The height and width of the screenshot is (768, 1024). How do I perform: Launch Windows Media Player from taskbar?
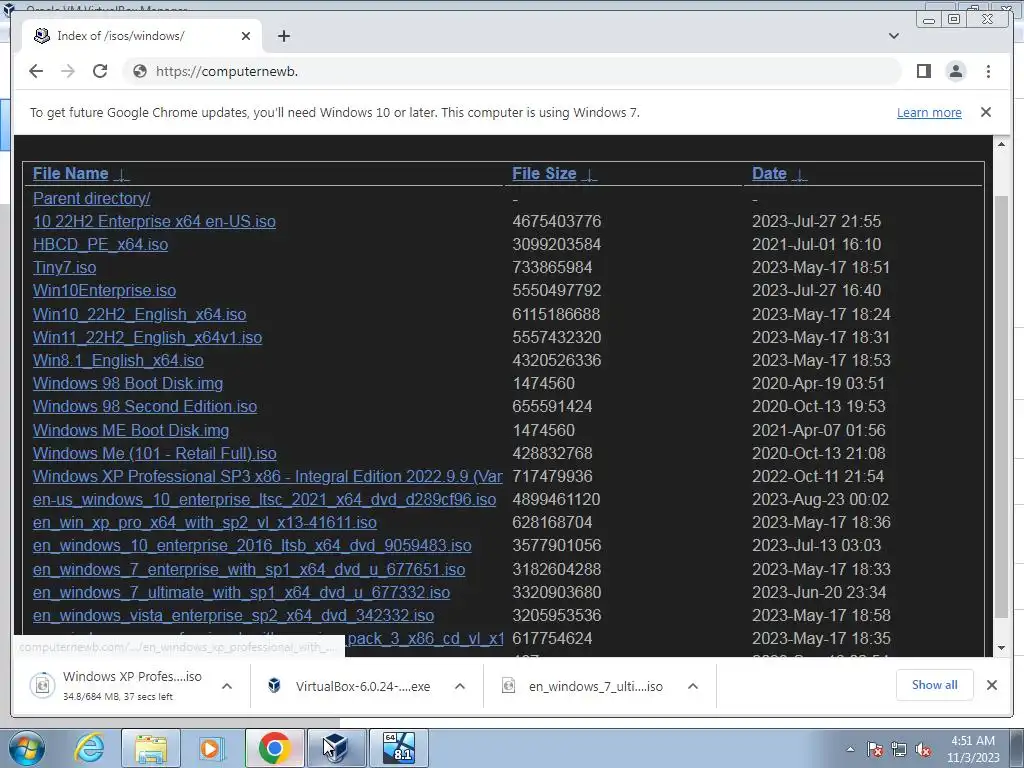[211, 748]
